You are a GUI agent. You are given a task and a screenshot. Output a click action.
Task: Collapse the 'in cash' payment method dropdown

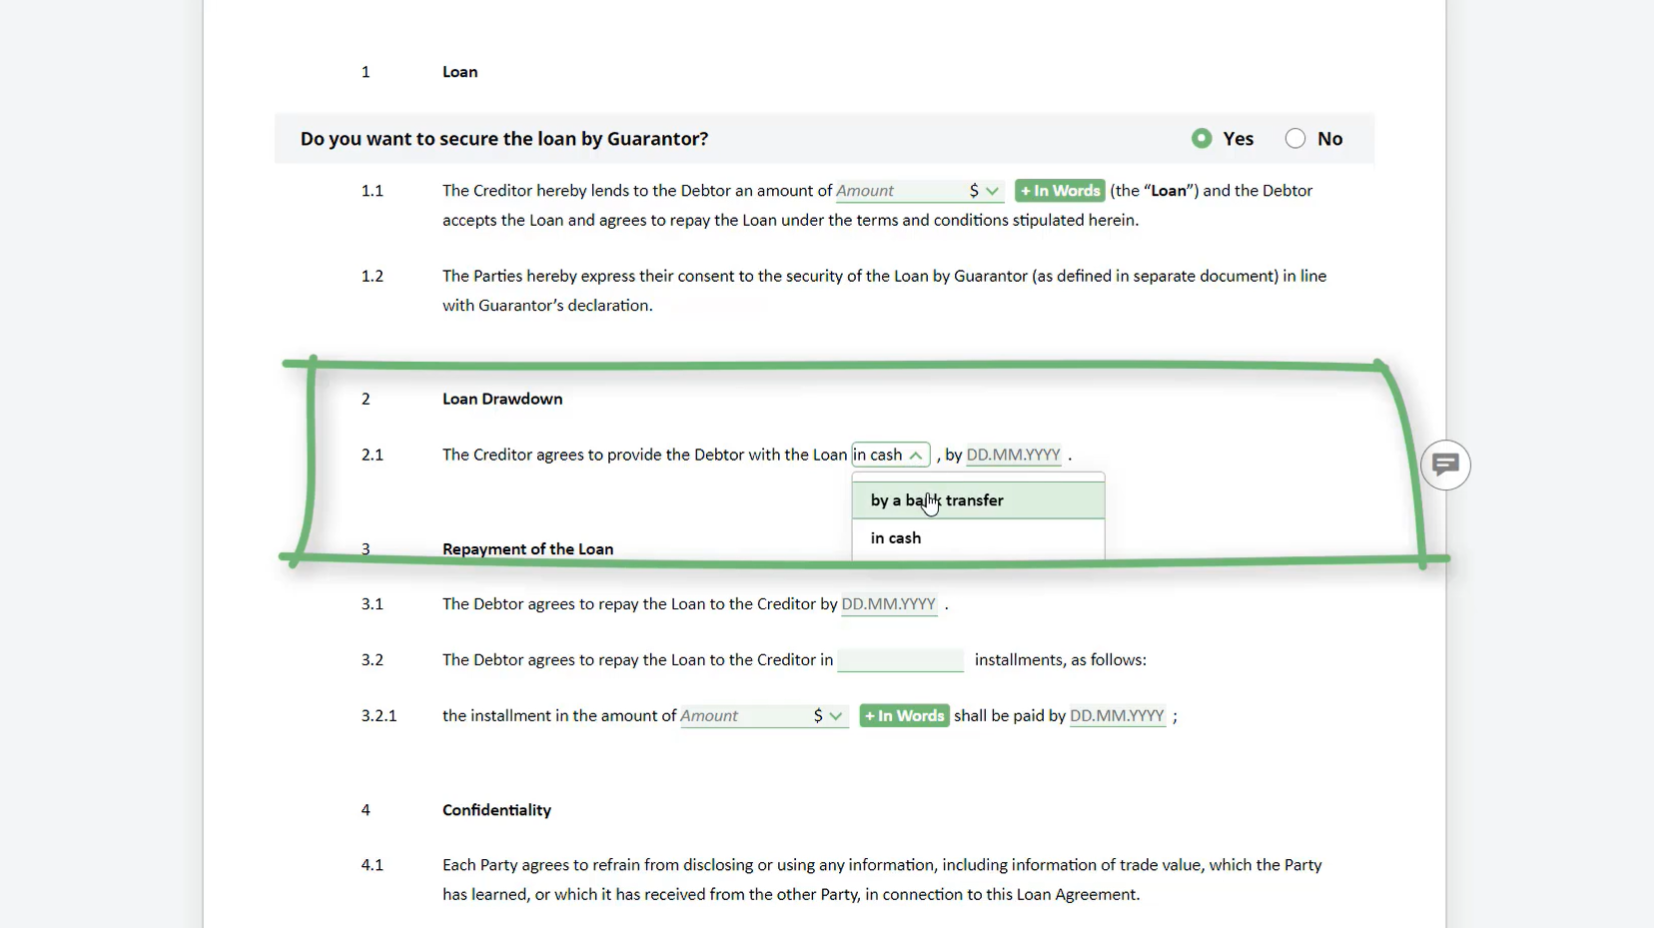pyautogui.click(x=891, y=455)
